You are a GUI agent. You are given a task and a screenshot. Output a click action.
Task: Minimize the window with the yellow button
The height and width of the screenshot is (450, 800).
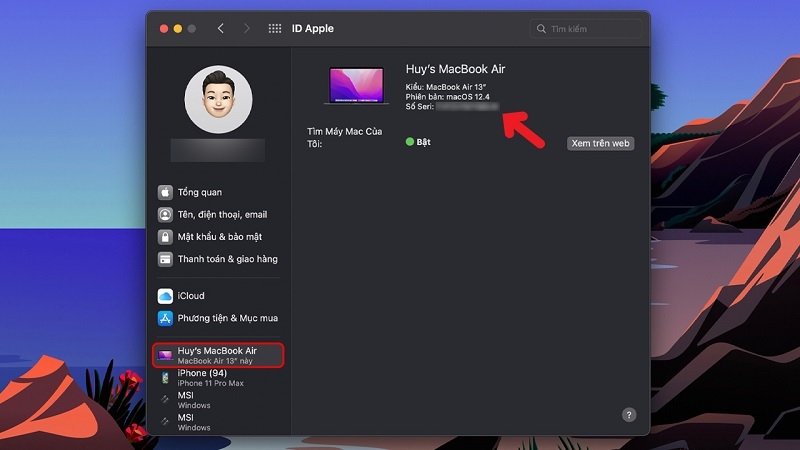pyautogui.click(x=178, y=29)
